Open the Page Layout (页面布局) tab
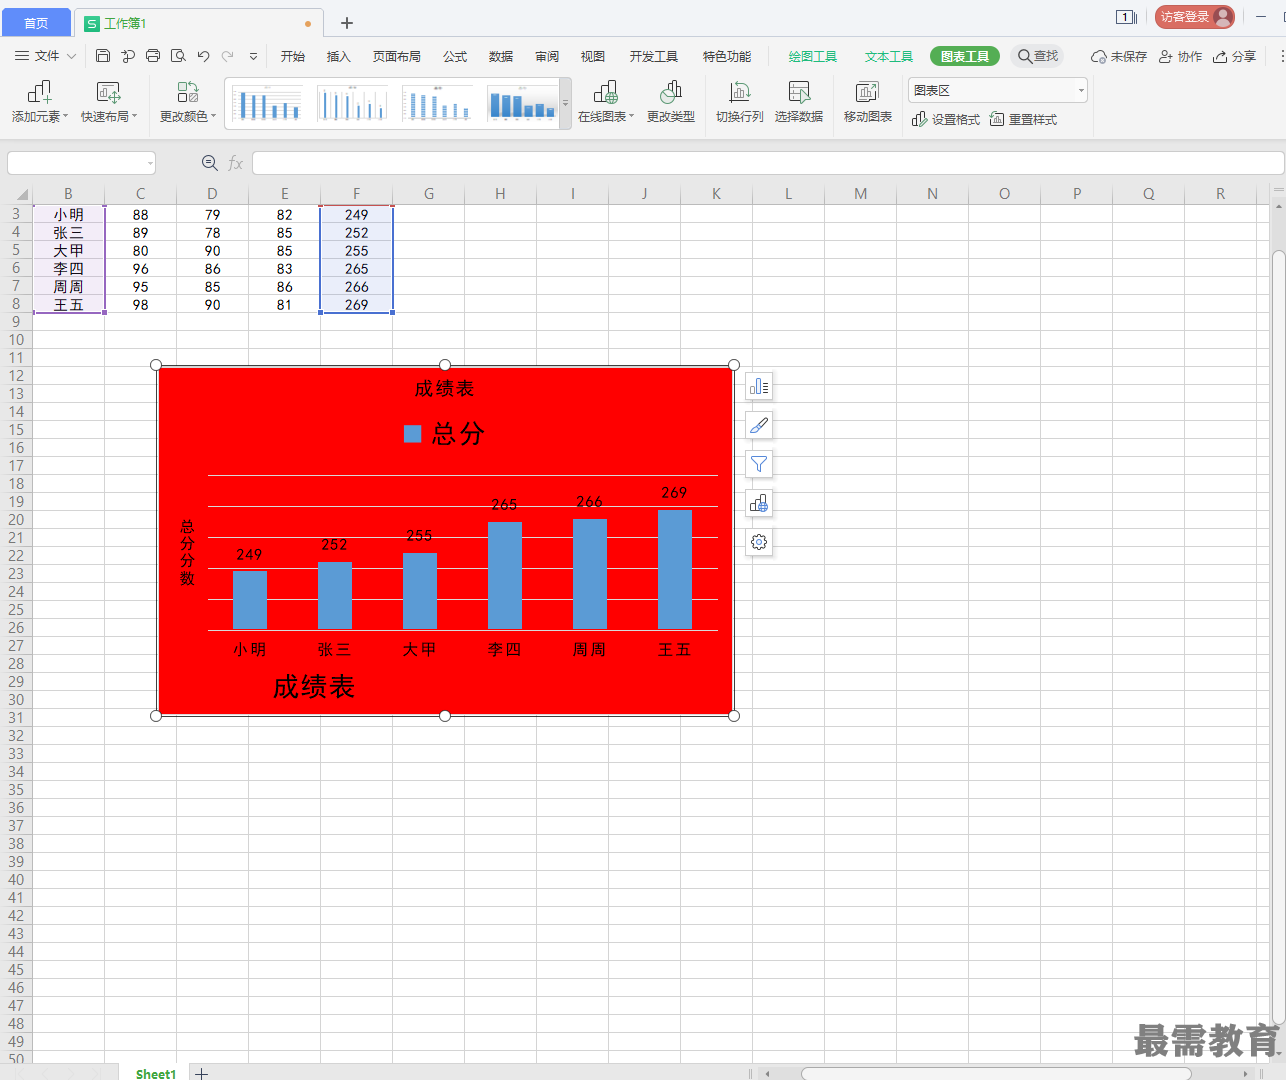This screenshot has height=1080, width=1286. 397,56
